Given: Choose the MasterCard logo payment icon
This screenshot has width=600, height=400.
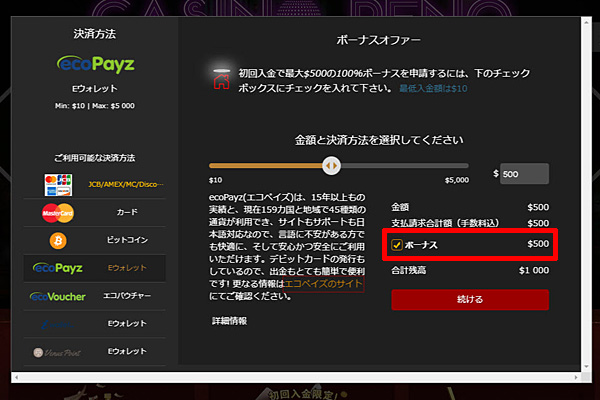Looking at the screenshot, I should pos(58,213).
